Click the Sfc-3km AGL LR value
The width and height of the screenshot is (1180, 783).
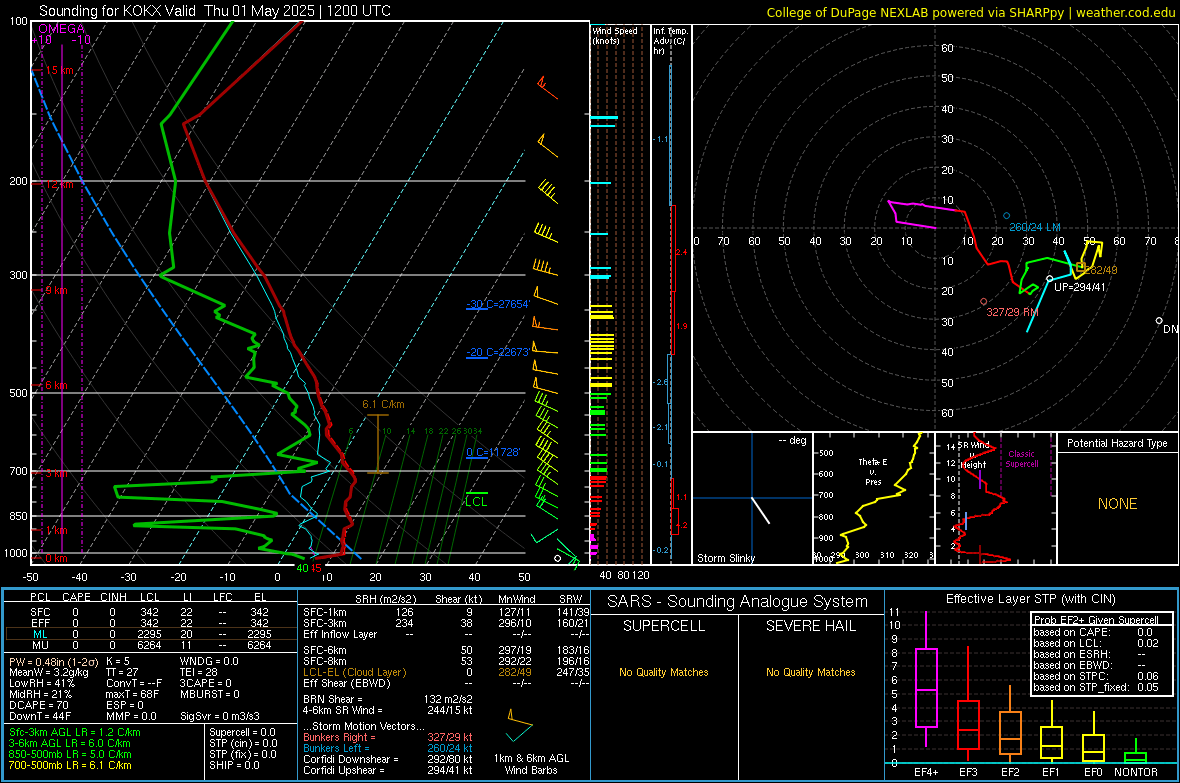(x=75, y=732)
